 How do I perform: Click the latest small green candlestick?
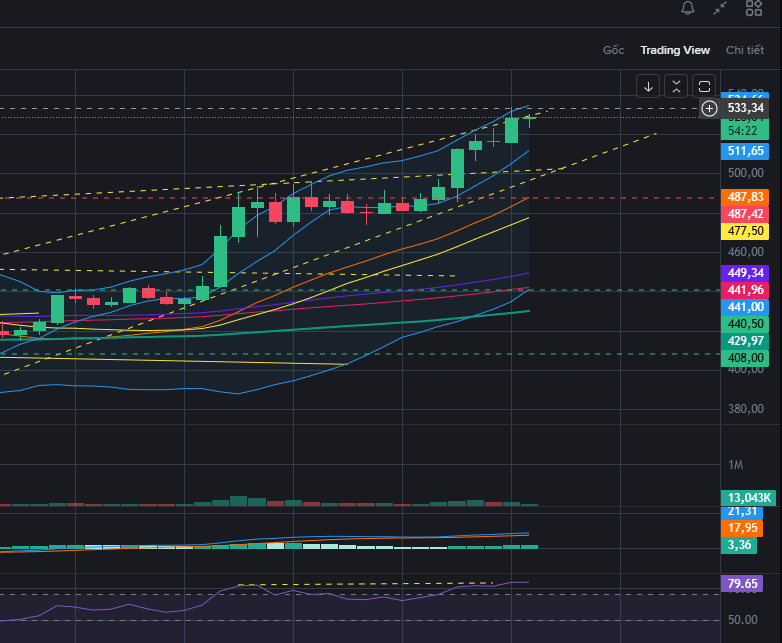coord(529,118)
